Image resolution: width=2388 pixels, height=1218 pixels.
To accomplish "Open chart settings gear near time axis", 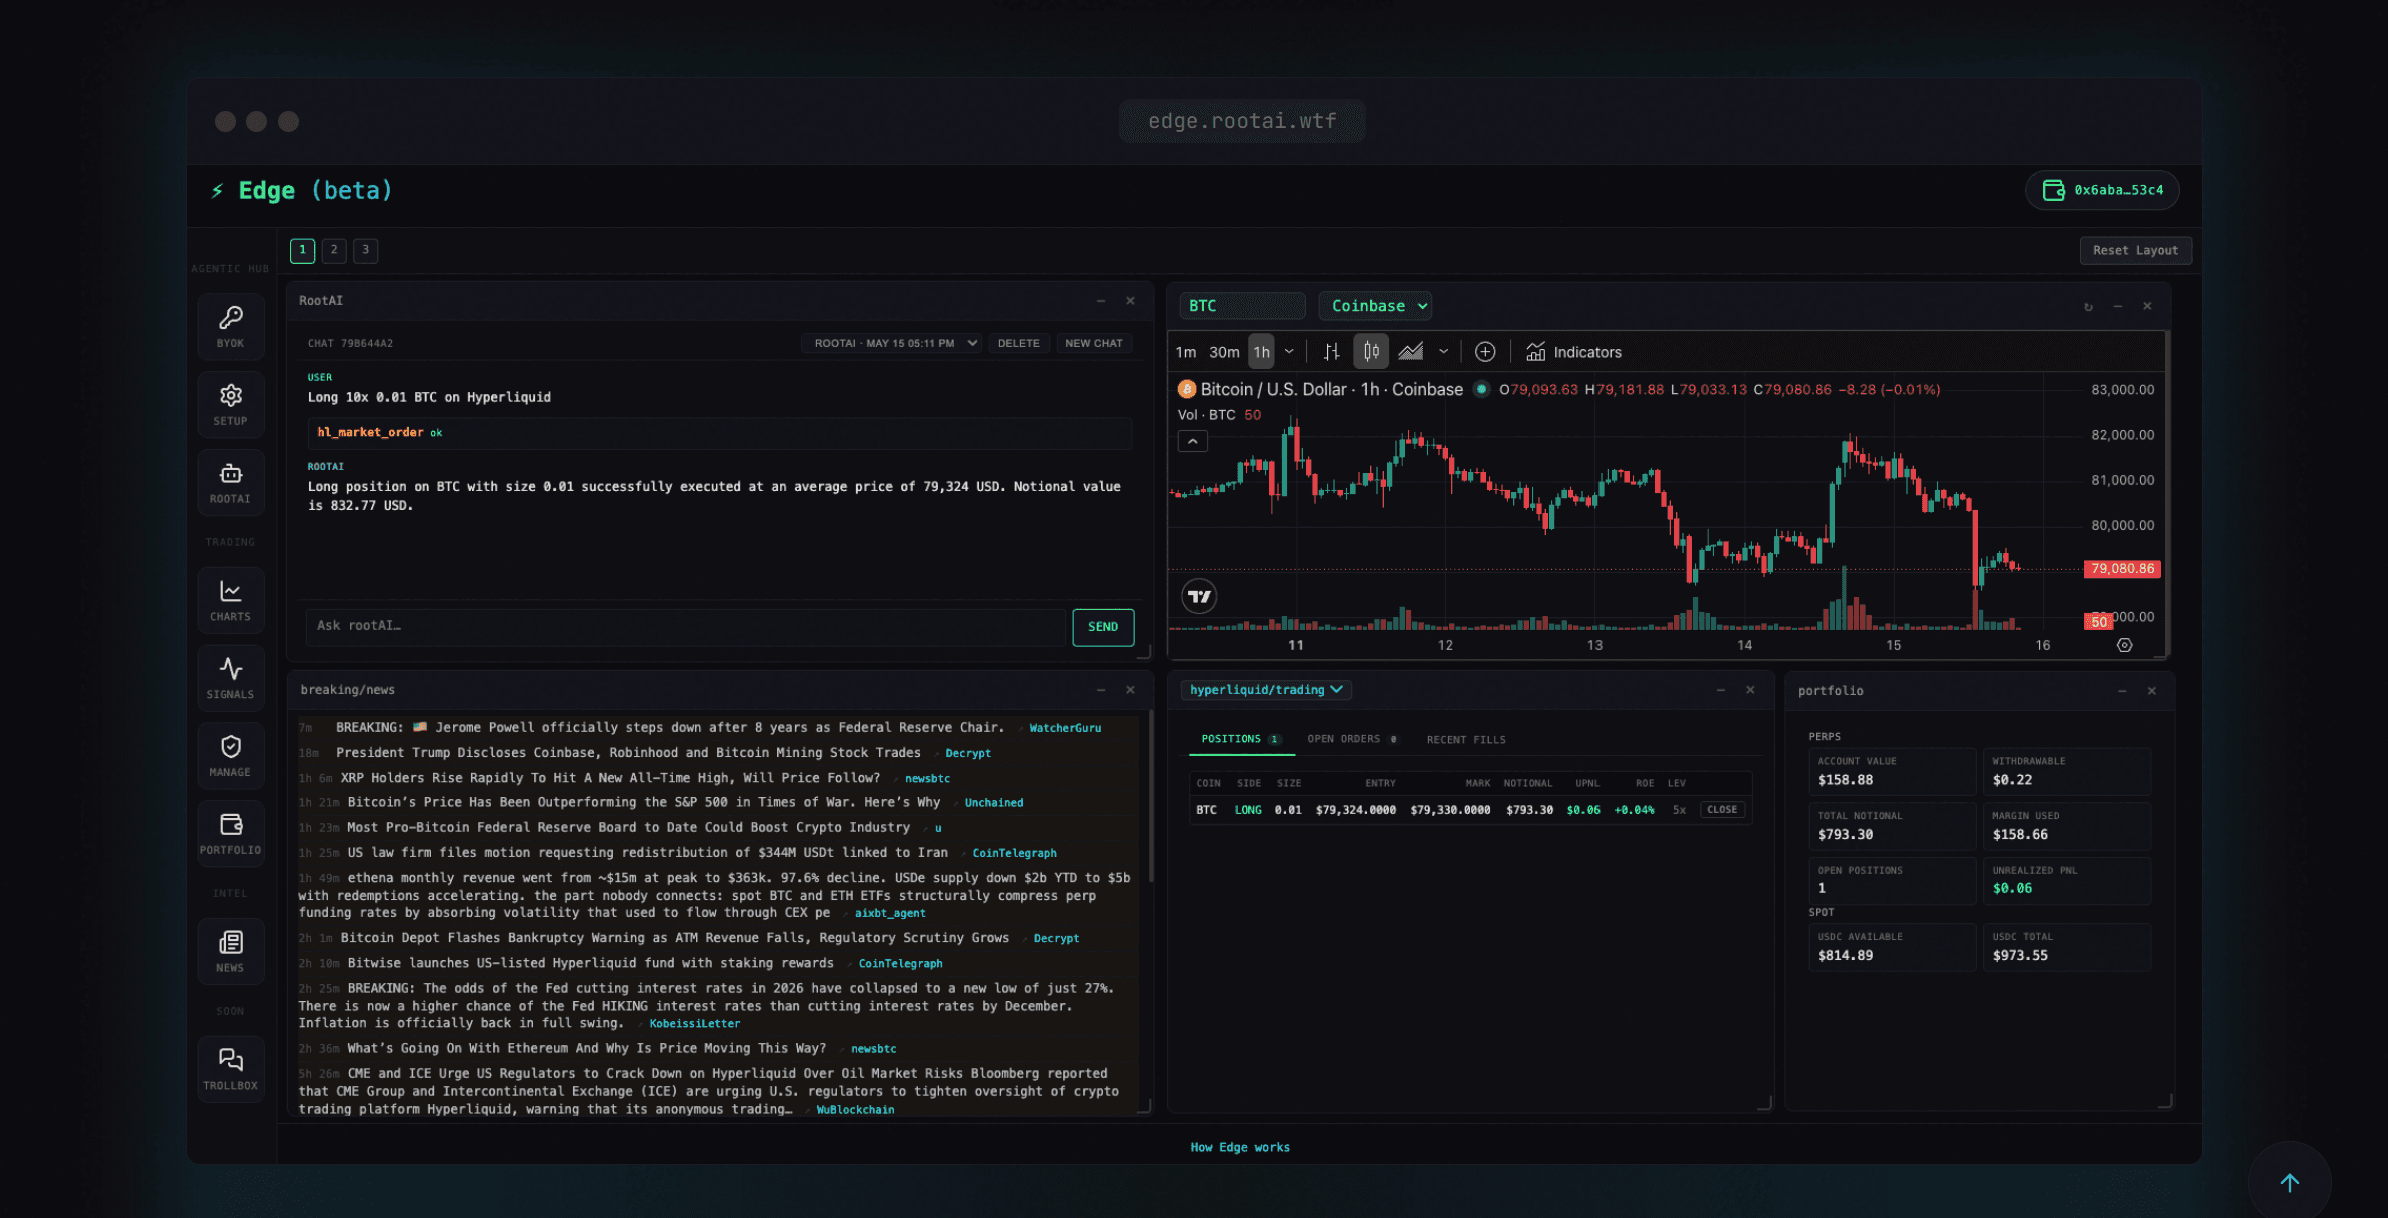I will click(2125, 645).
